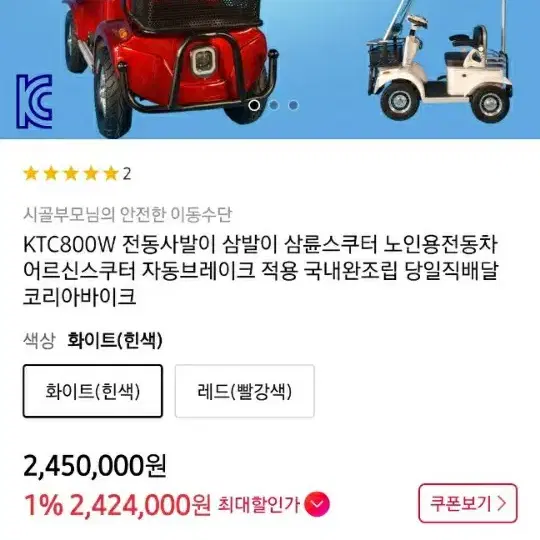Image resolution: width=540 pixels, height=540 pixels.
Task: Expand the pink 최대할인가 dropdown chevron
Action: (318, 505)
